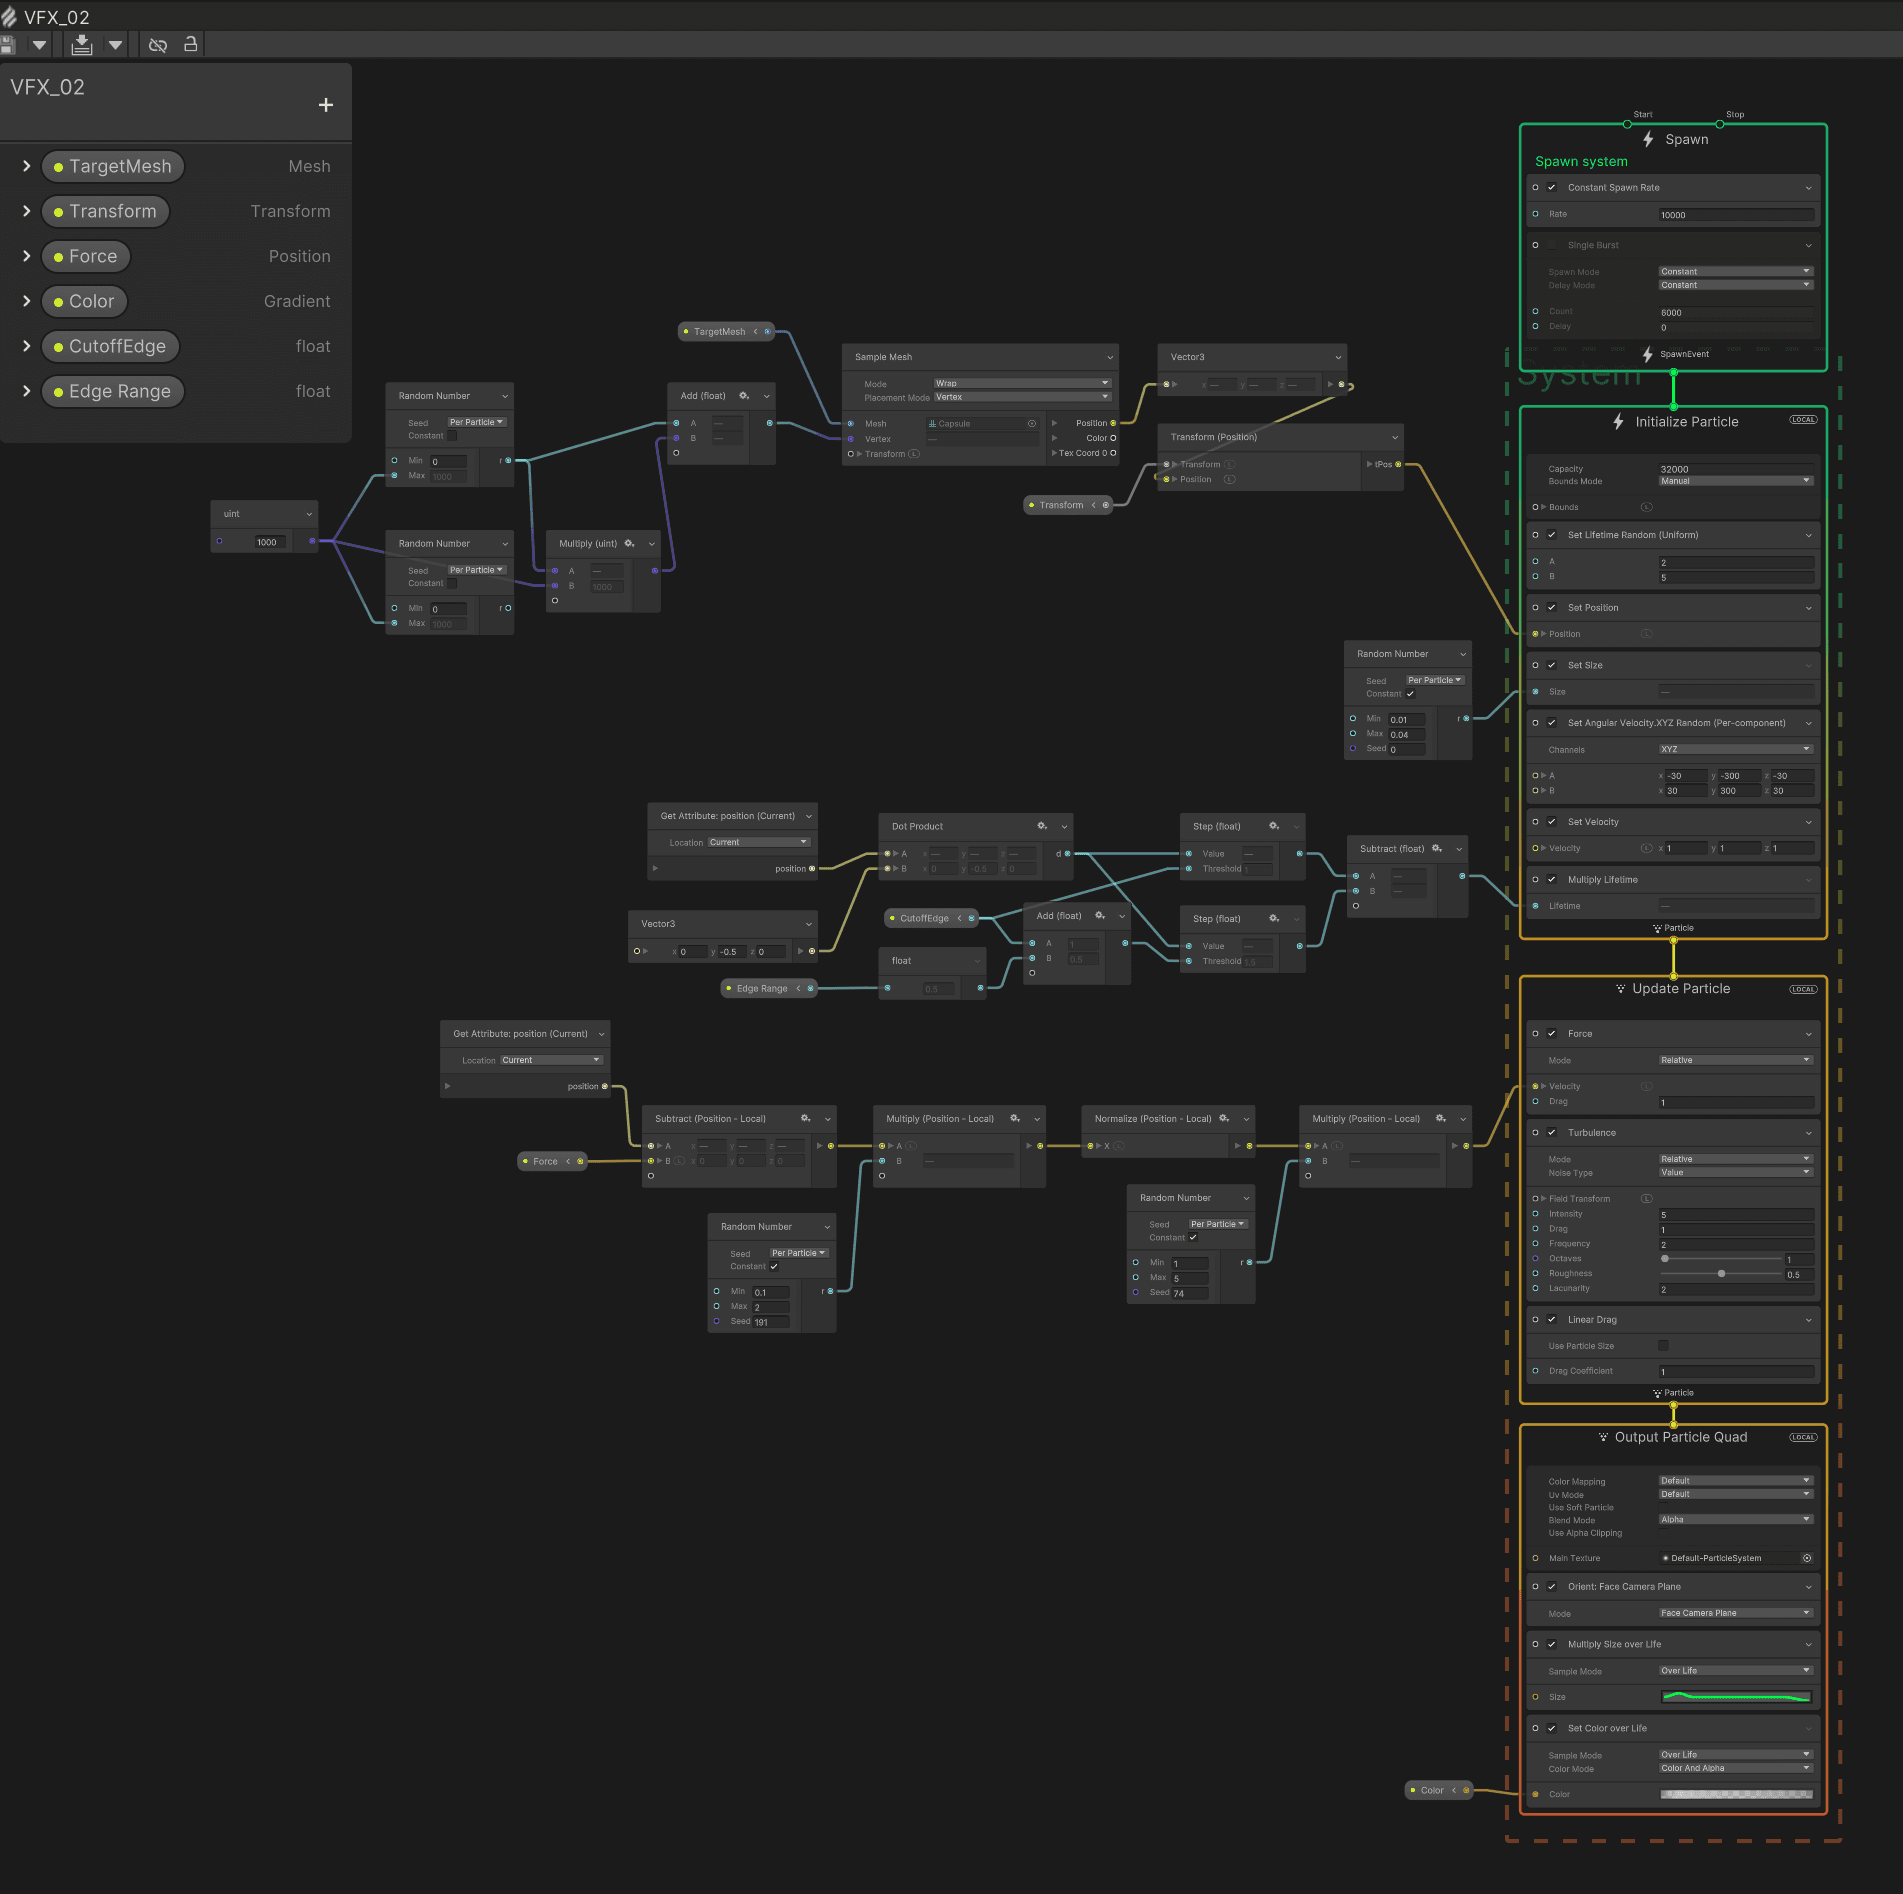Screen dimensions: 1903x1894
Task: Disable the Constant Spawn Rate block checkbox
Action: click(1552, 187)
